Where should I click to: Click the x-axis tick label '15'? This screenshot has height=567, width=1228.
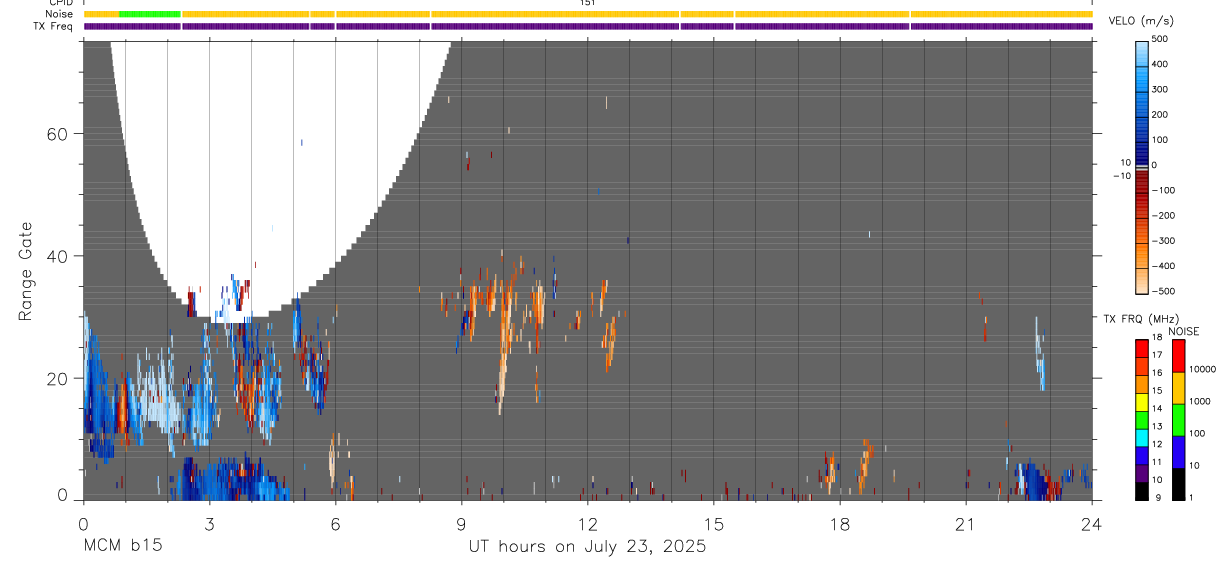coord(713,525)
